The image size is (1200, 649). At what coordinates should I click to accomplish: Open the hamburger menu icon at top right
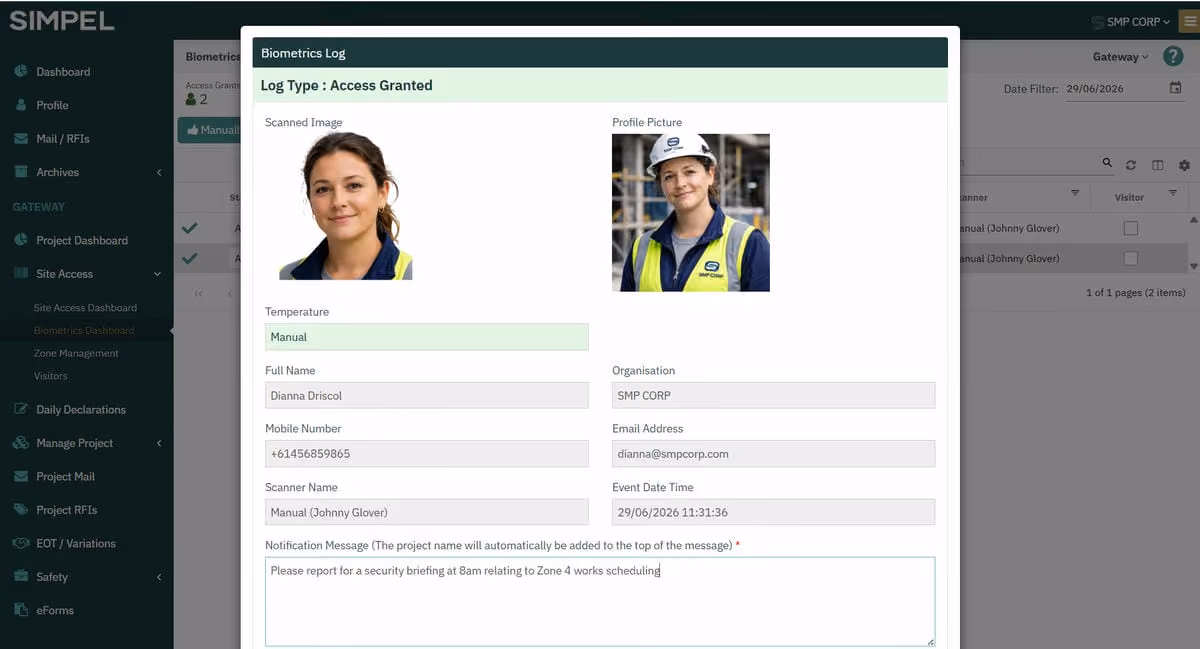tap(1188, 21)
